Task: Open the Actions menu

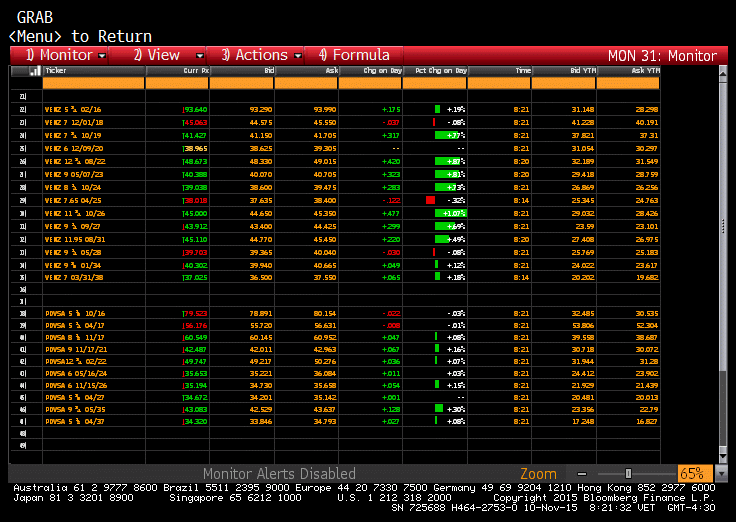Action: pos(255,55)
